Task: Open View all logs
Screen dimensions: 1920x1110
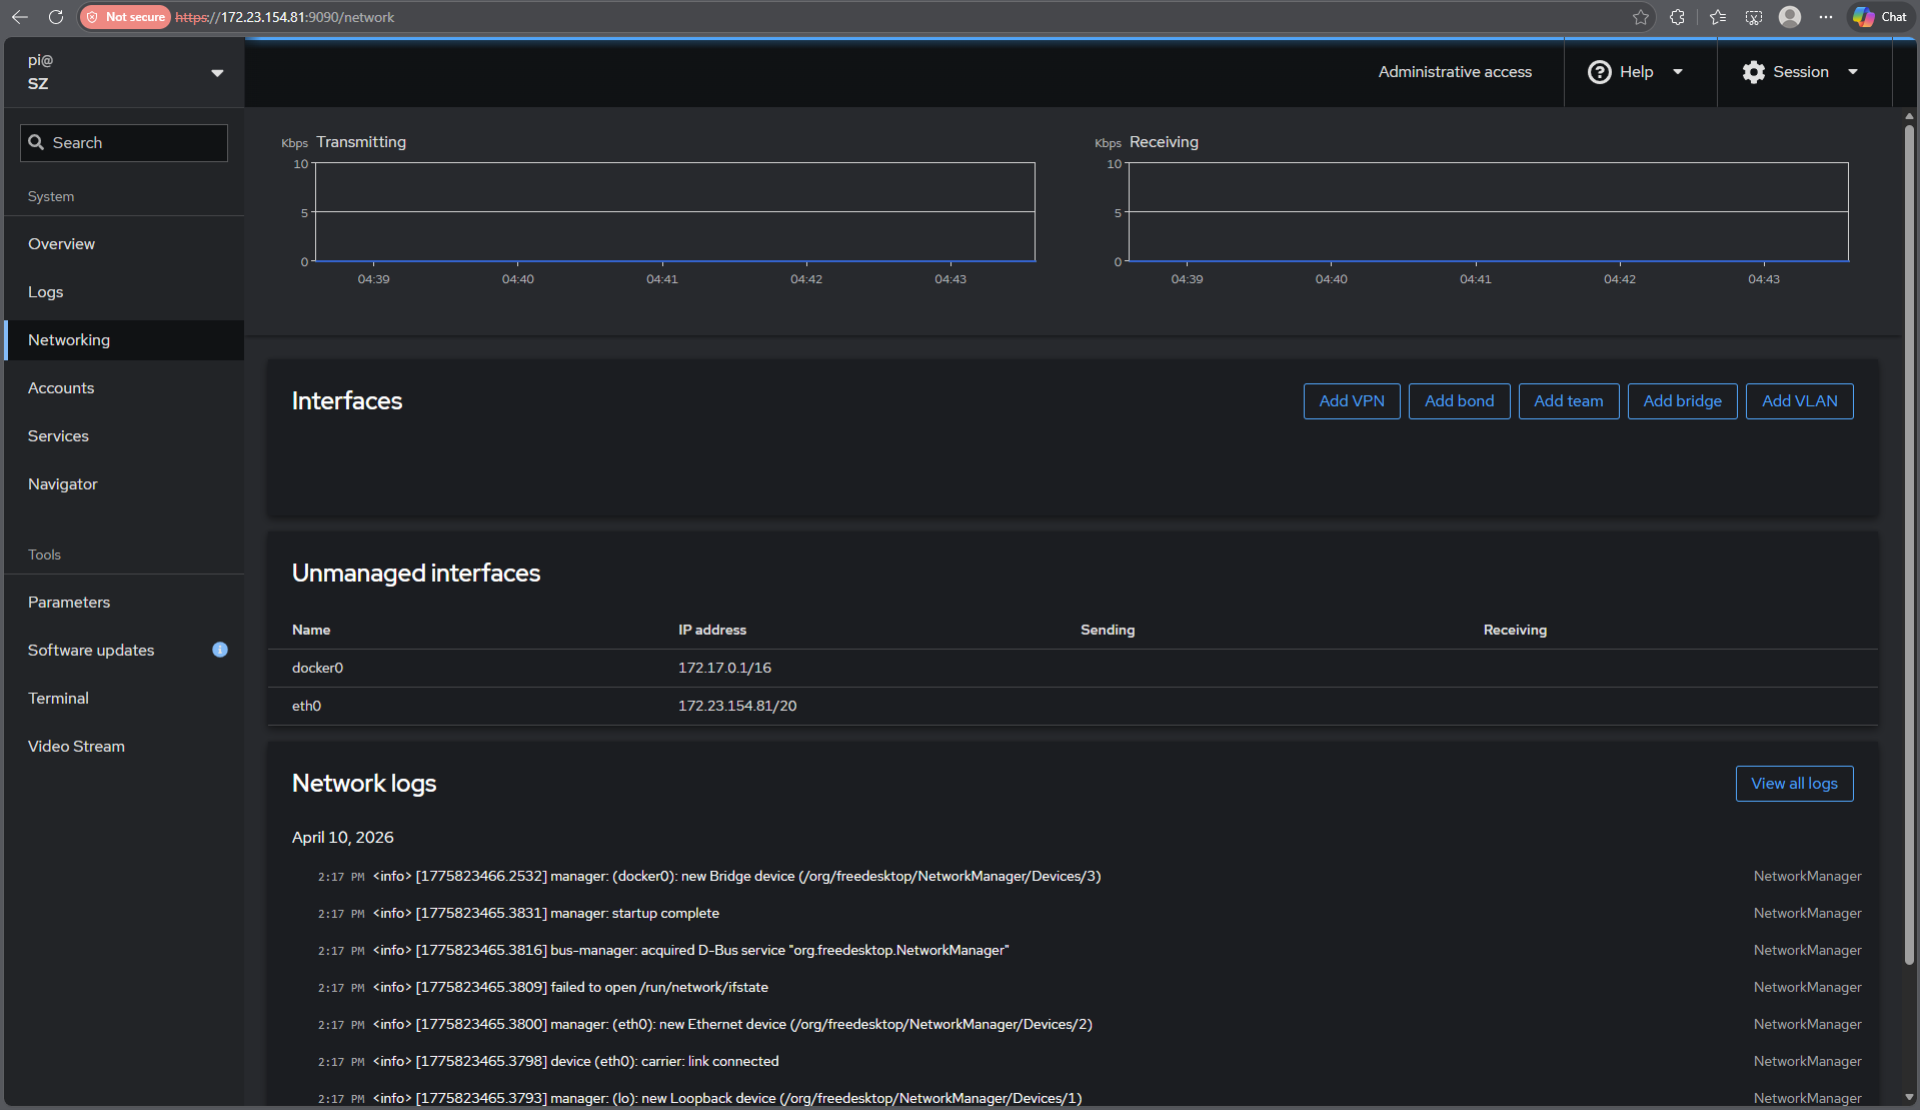Action: coord(1794,783)
